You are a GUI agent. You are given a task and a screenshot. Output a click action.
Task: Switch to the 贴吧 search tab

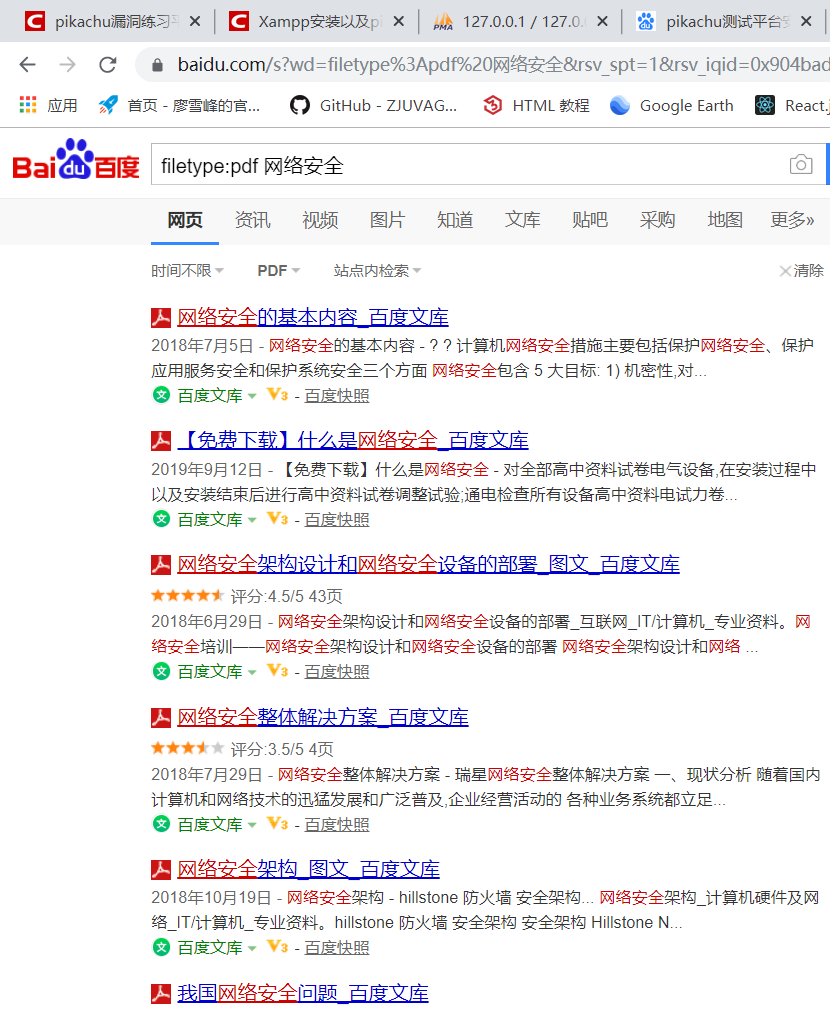click(590, 220)
